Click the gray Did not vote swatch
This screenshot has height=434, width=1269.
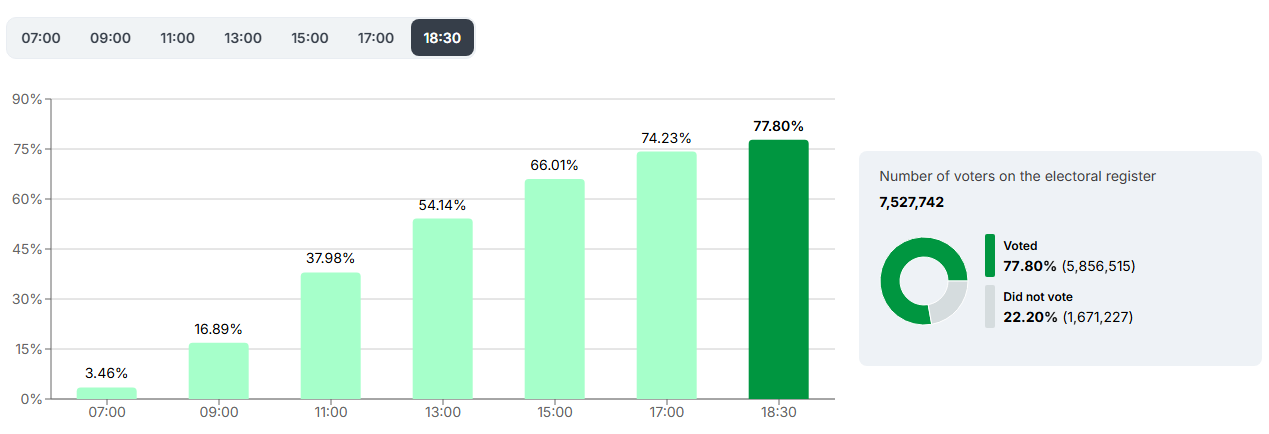[x=990, y=307]
